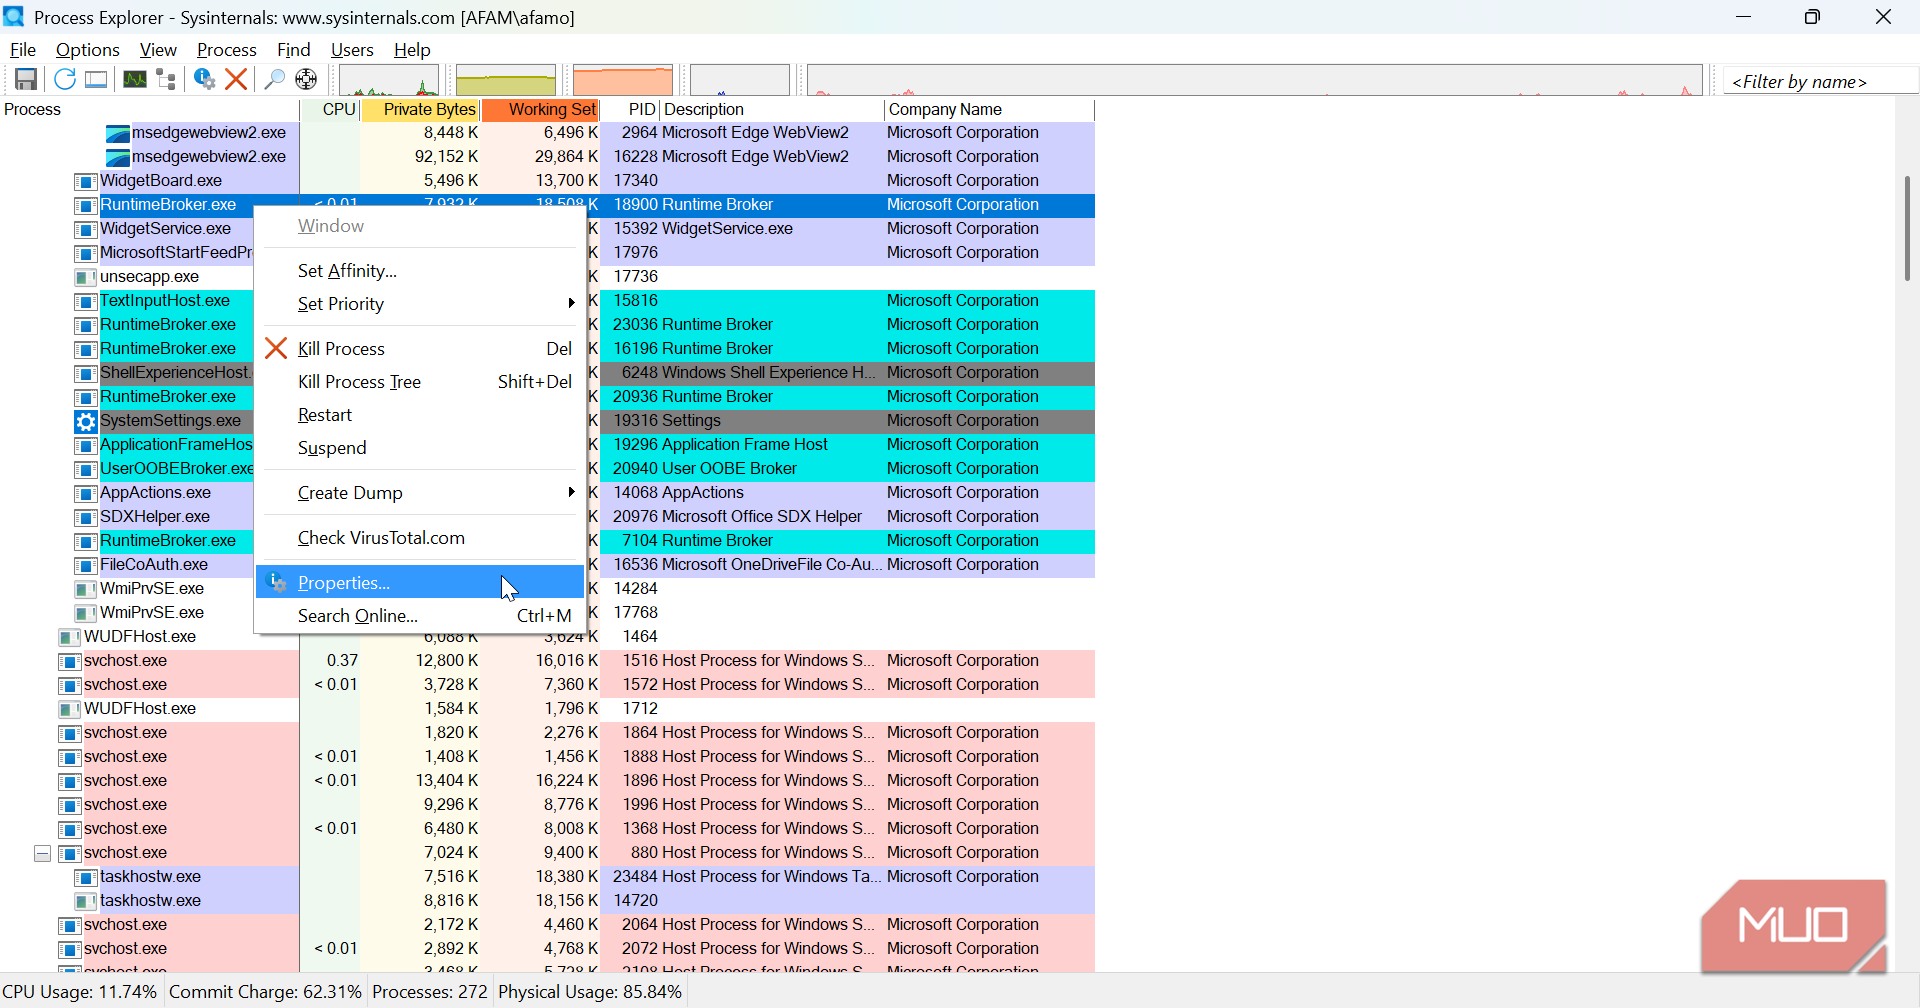Screen dimensions: 1920x1008
Task: Click the vertical scrollbar thumb
Action: pyautogui.click(x=1907, y=228)
